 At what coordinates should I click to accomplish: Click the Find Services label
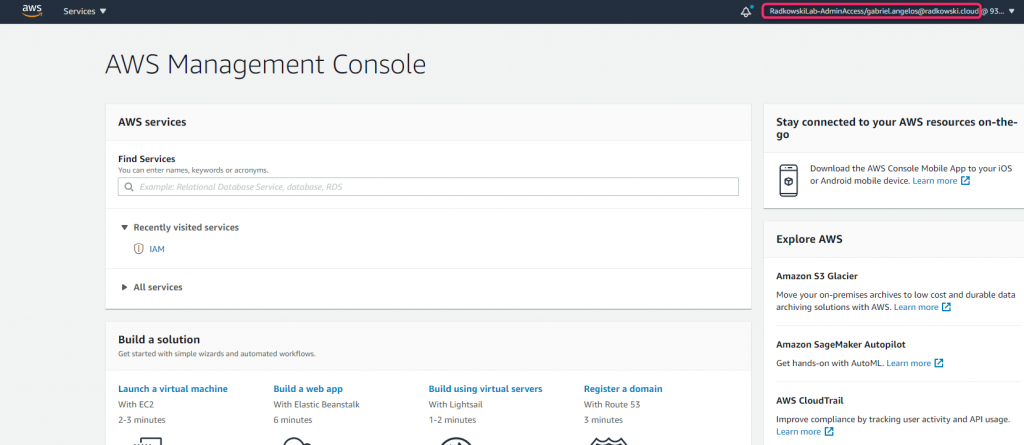[x=146, y=159]
